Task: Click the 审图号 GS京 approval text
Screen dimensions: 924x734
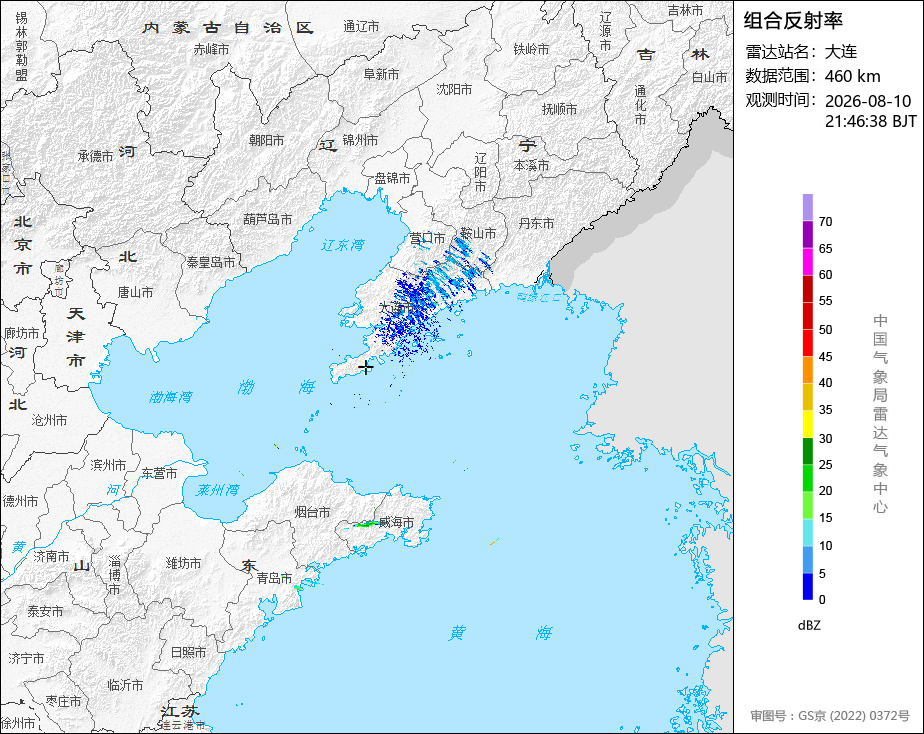Action: 830,716
